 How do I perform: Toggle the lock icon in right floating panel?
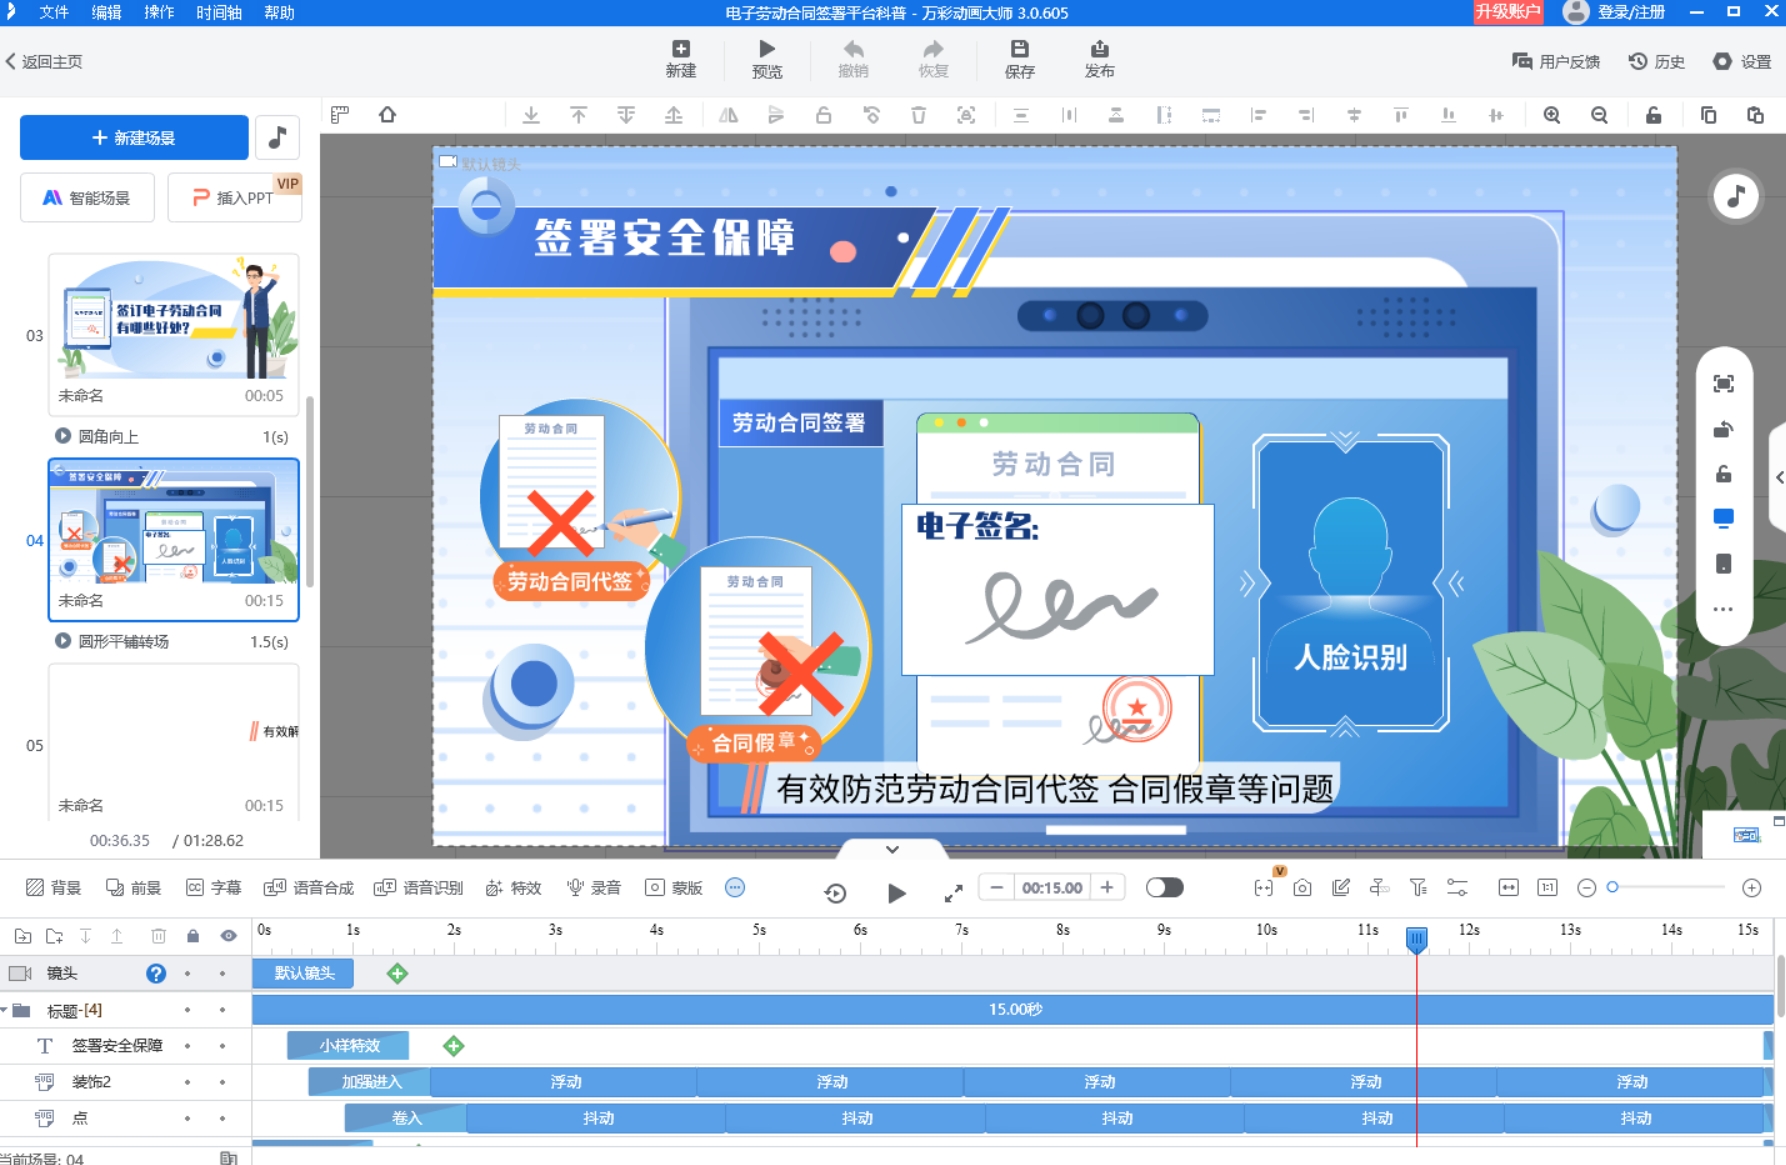click(1723, 474)
